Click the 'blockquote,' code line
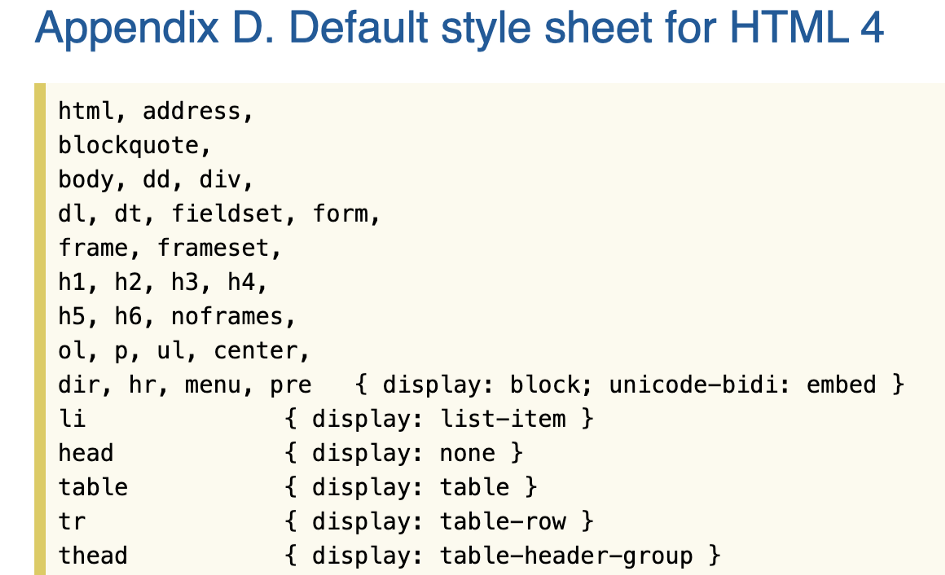The height and width of the screenshot is (575, 945). coord(134,146)
